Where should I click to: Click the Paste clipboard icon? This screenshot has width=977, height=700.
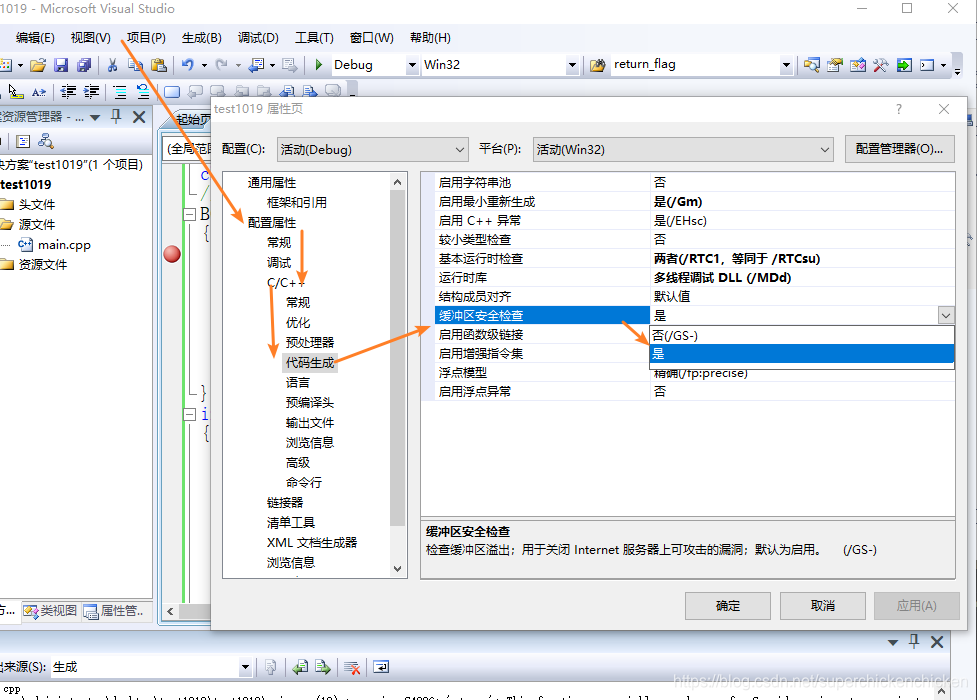click(x=159, y=65)
